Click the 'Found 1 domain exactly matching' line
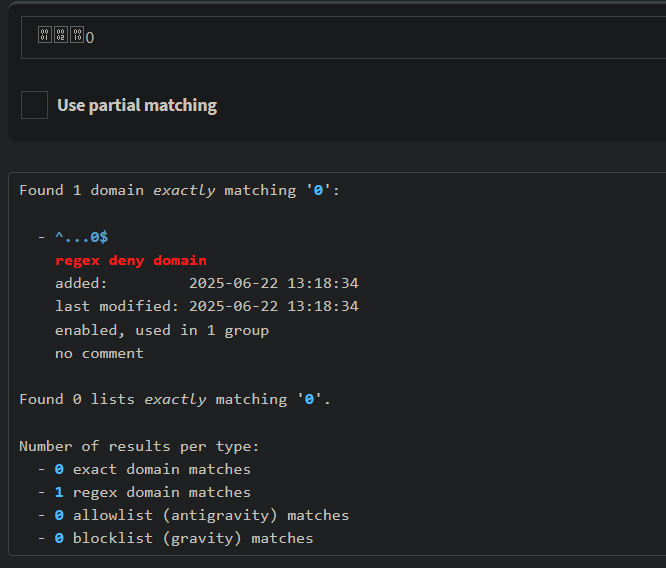 click(x=180, y=190)
